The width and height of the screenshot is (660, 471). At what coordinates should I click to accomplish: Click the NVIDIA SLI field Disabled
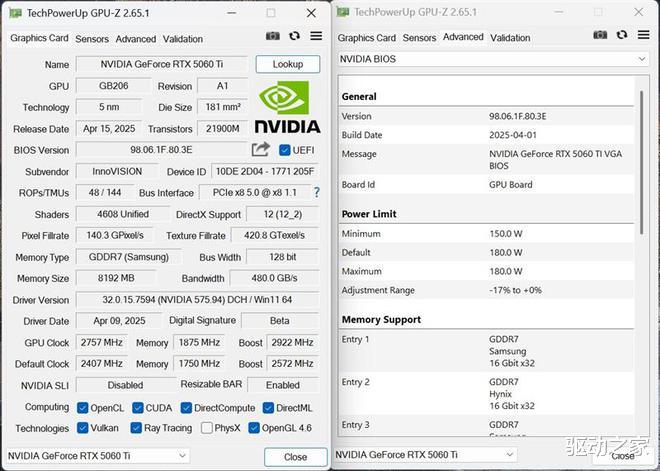coord(125,385)
